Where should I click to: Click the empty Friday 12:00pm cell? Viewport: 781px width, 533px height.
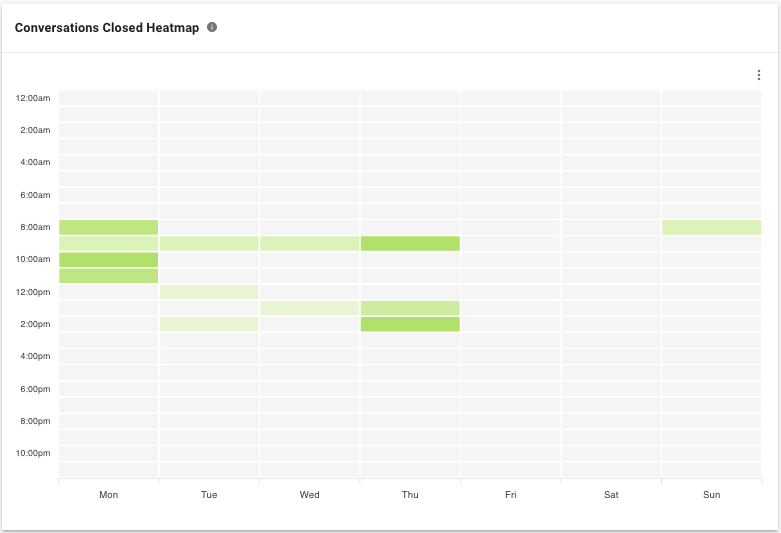pos(511,292)
